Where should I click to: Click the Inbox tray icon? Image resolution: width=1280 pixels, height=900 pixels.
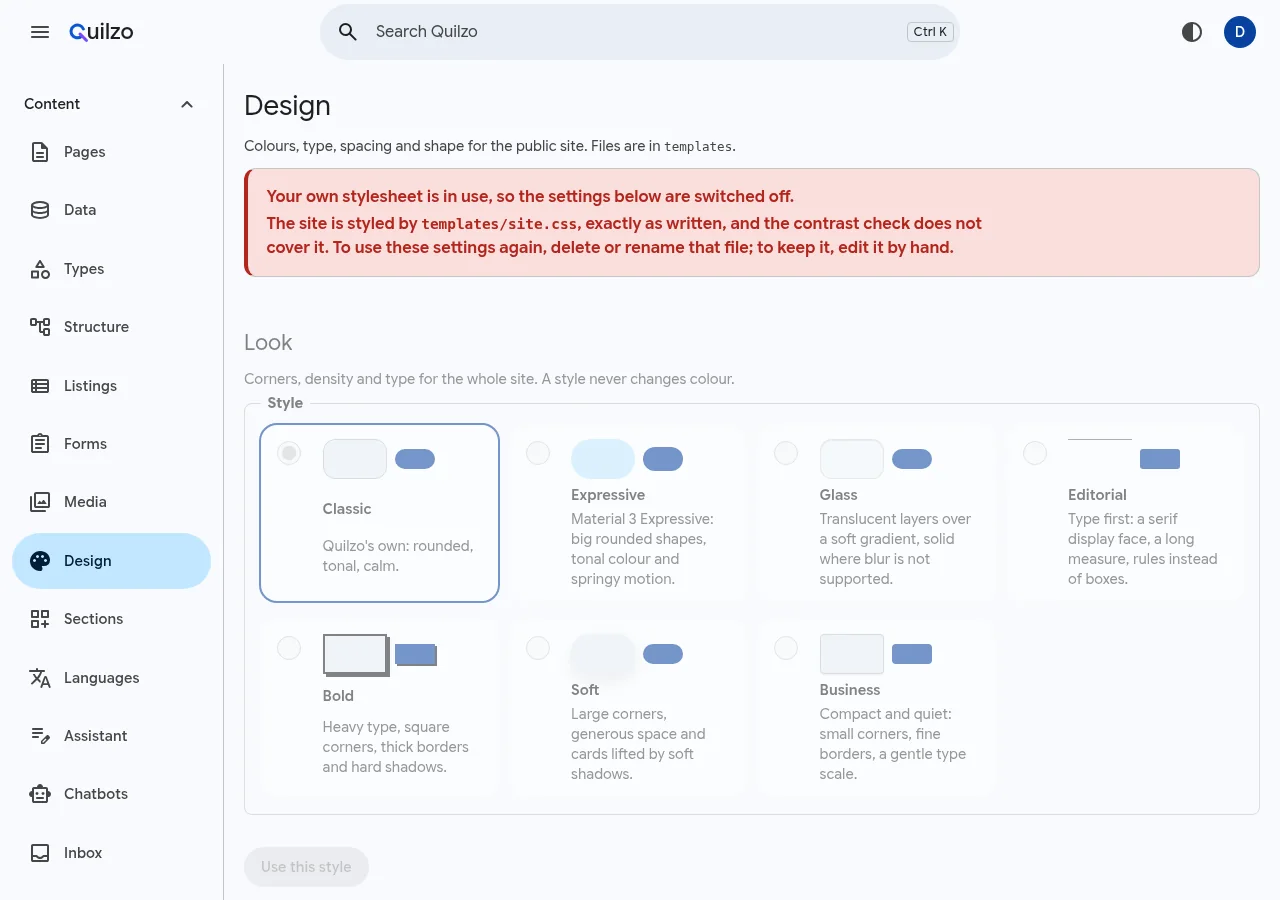[x=40, y=853]
